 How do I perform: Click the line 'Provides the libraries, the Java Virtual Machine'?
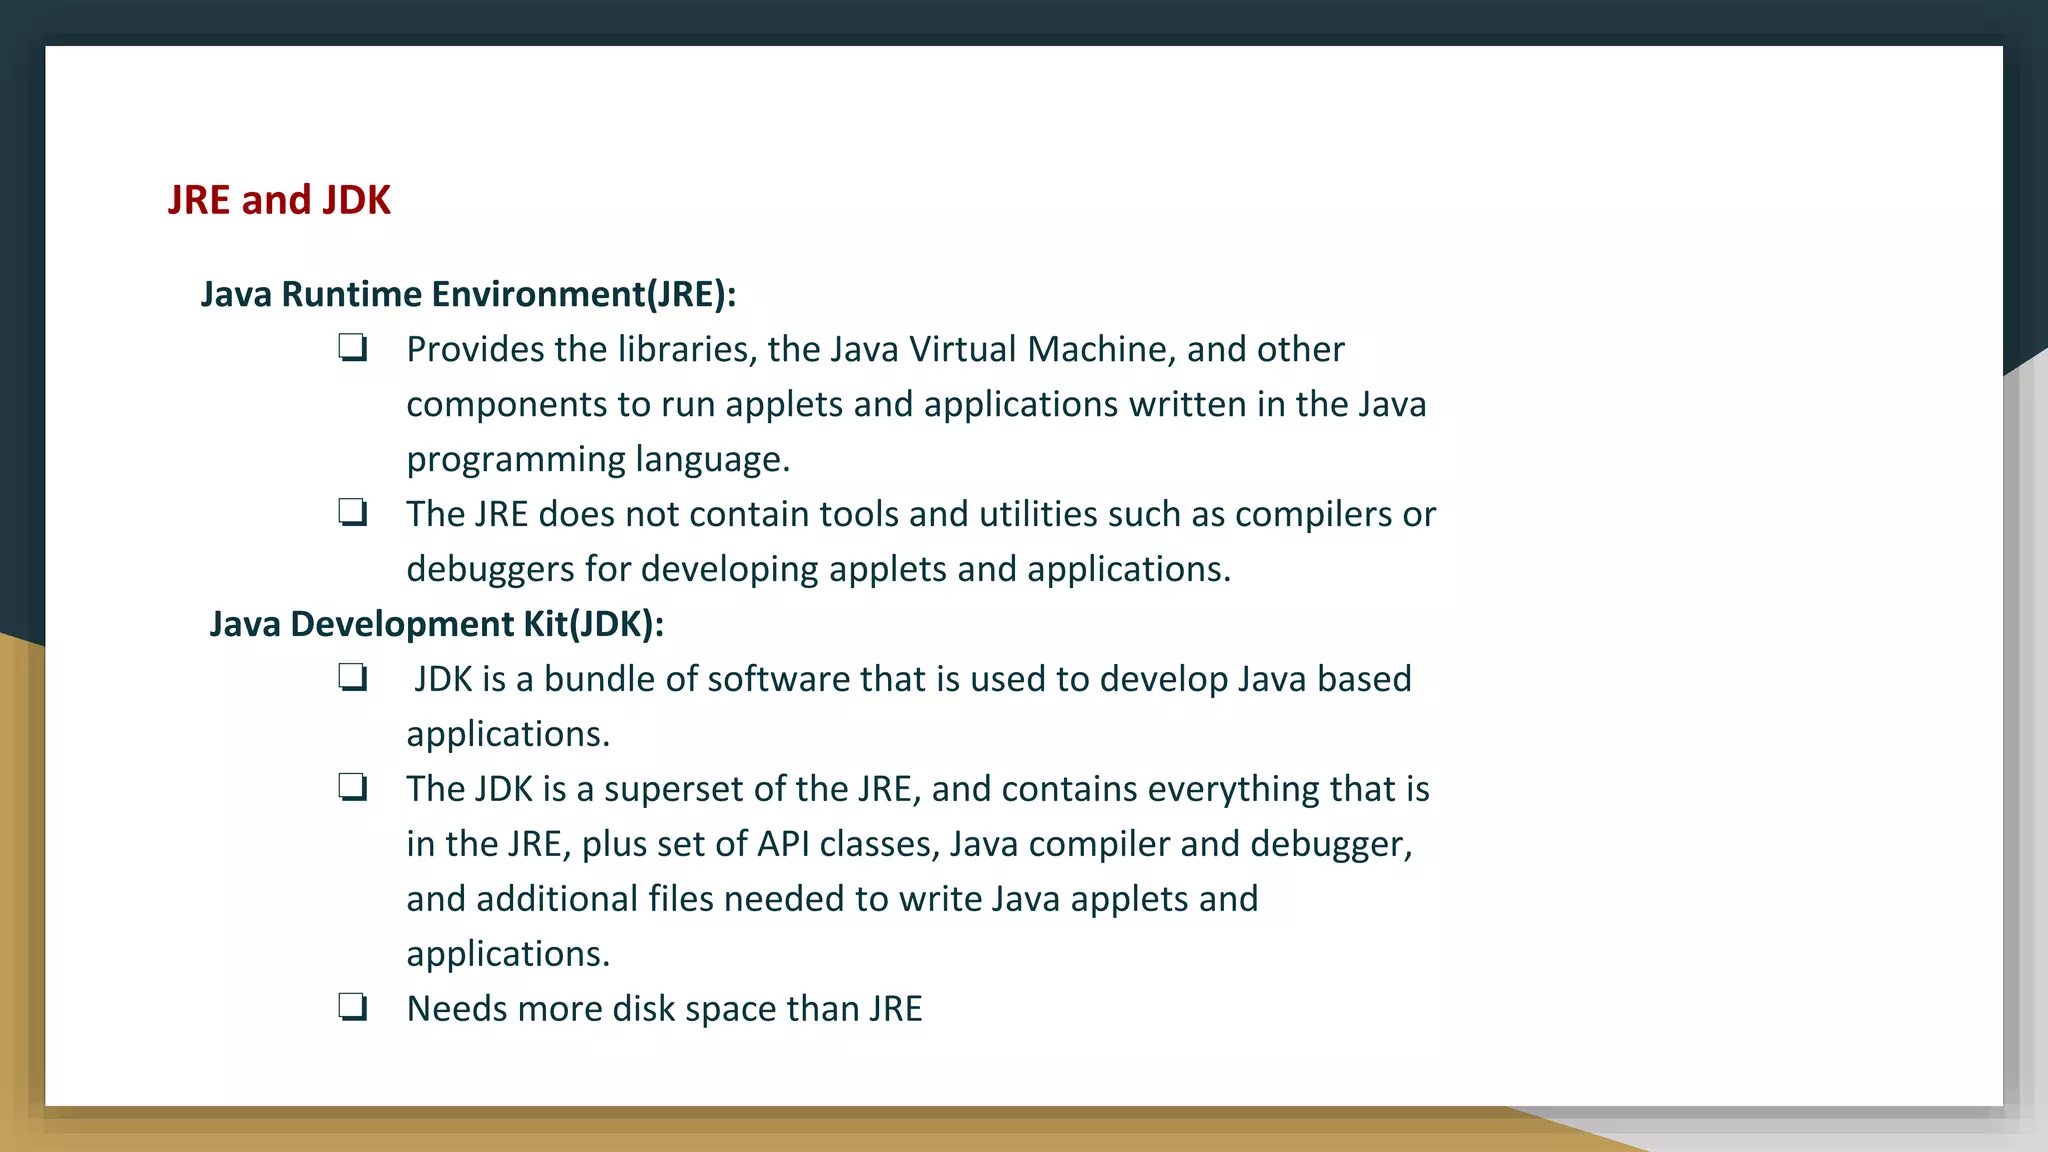(x=875, y=349)
